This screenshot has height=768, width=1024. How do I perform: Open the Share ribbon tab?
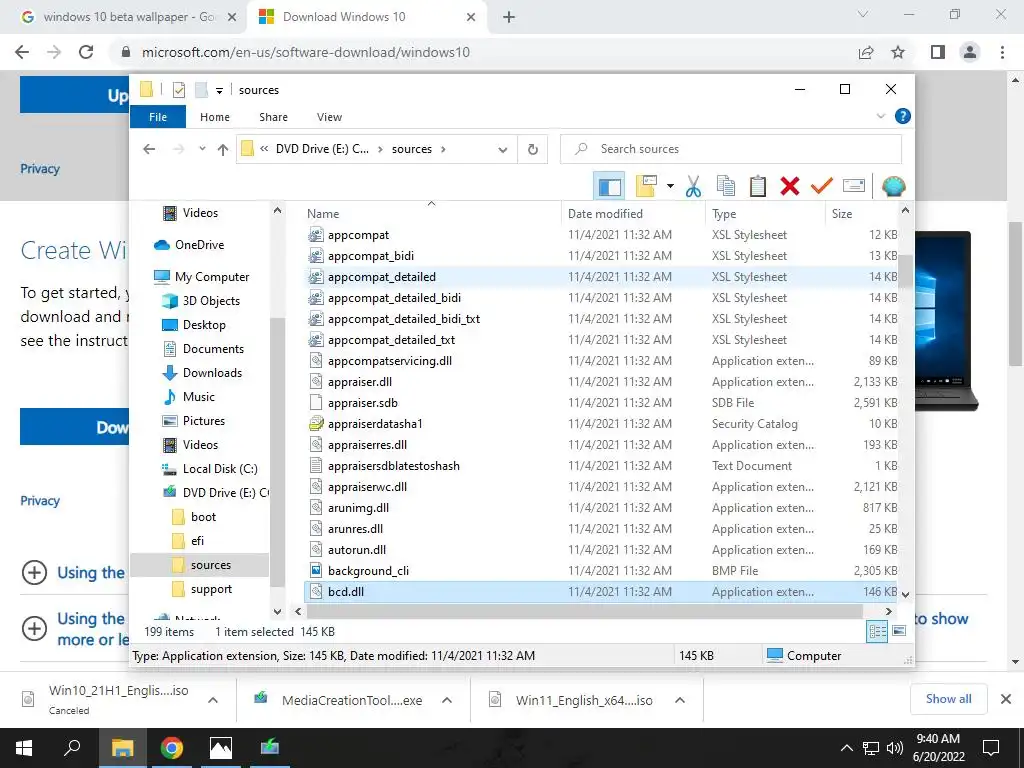tap(273, 117)
